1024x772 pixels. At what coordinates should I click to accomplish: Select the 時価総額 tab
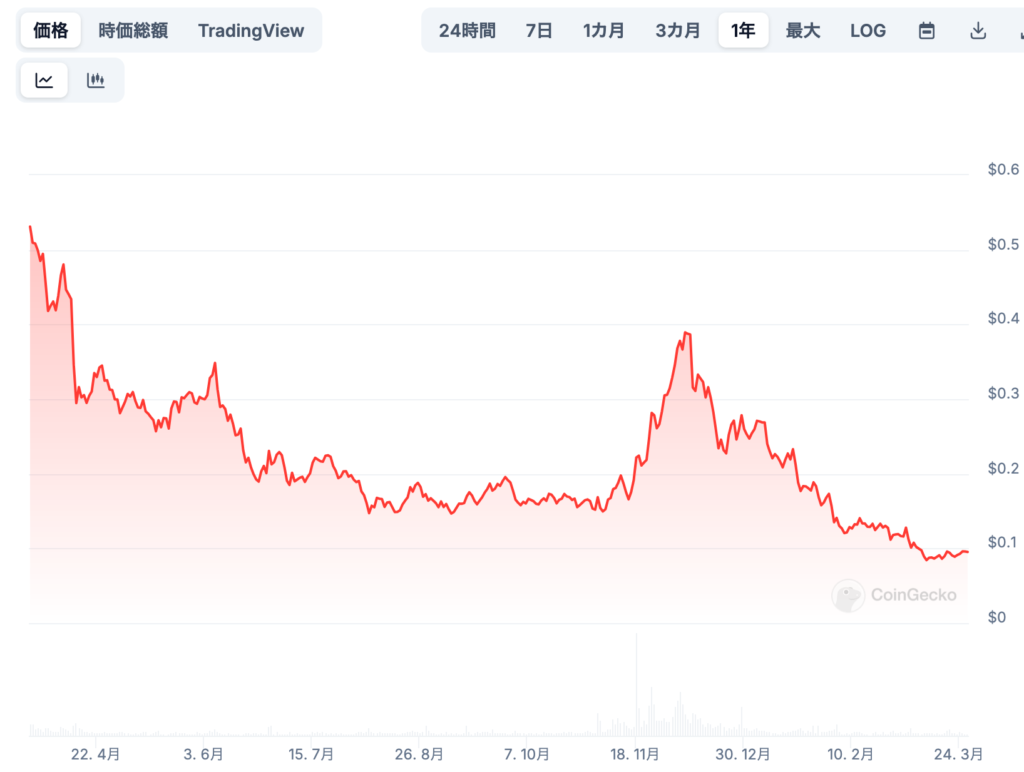click(x=133, y=31)
